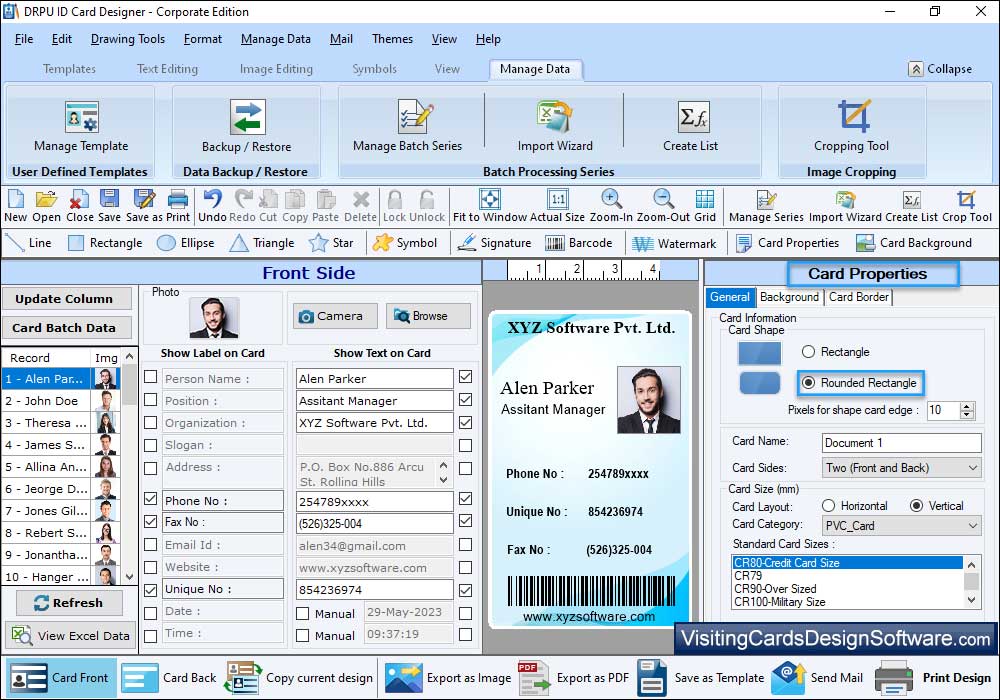Screen dimensions: 1000x700
Task: Enable the Position label checkbox
Action: point(151,400)
